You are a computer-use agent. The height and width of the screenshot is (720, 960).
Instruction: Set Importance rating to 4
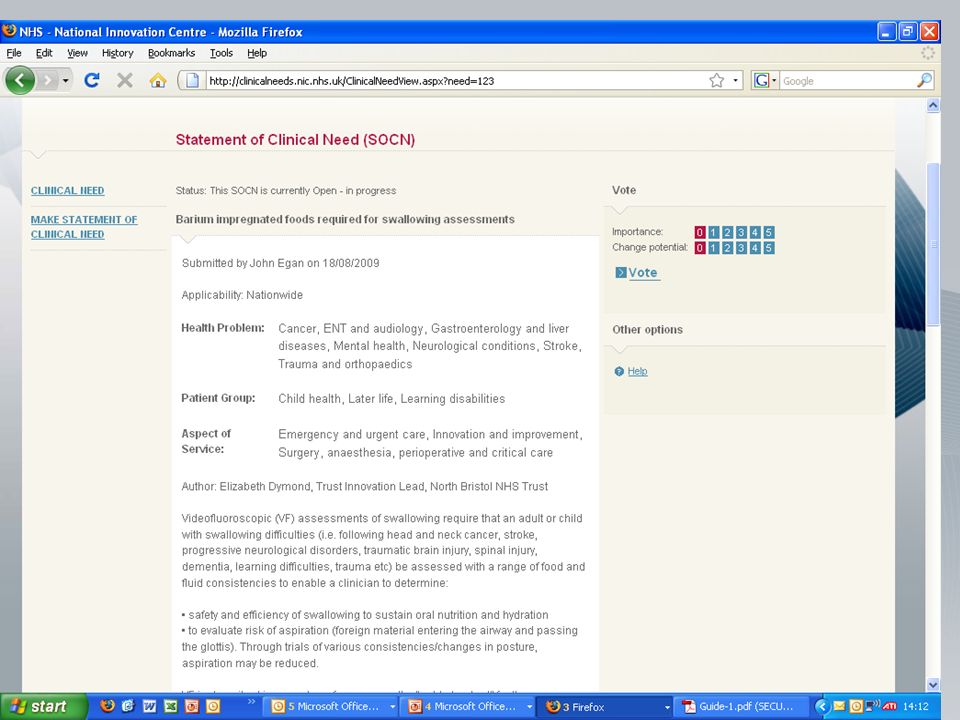click(x=755, y=232)
